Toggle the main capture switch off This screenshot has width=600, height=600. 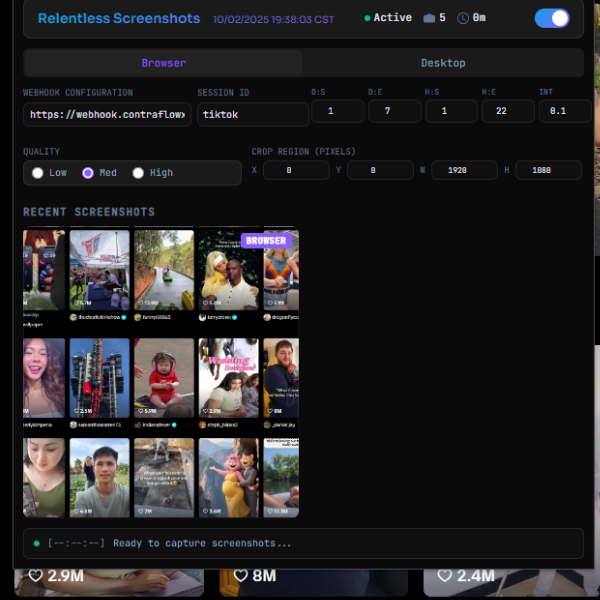click(552, 18)
